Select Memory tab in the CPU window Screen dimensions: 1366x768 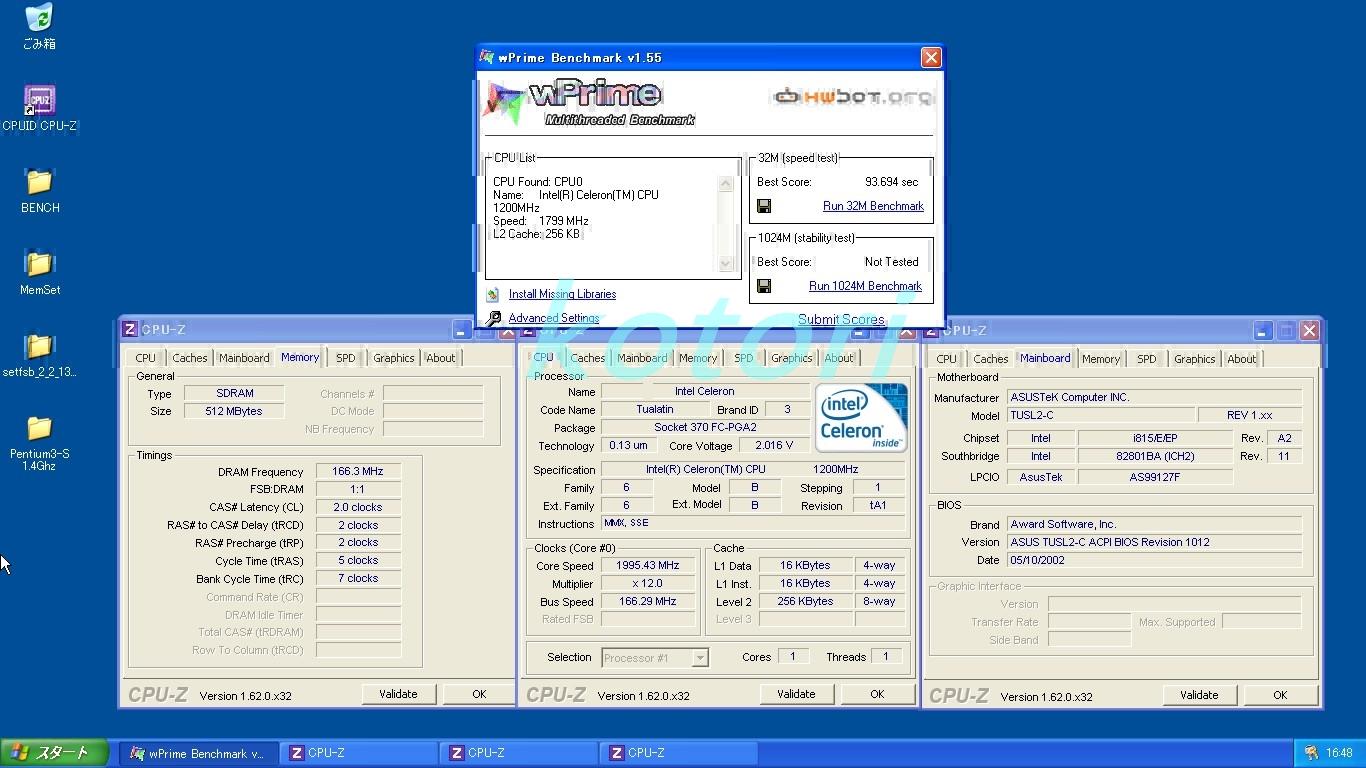698,358
